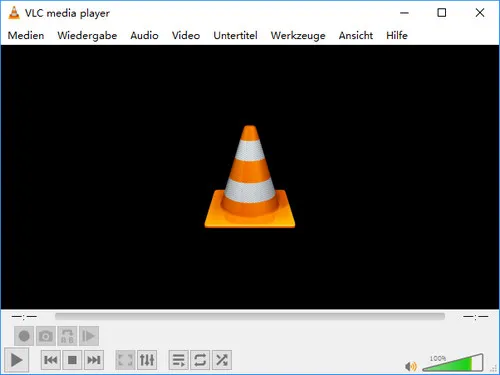Open the Video menu
The height and width of the screenshot is (375, 500).
coord(186,35)
